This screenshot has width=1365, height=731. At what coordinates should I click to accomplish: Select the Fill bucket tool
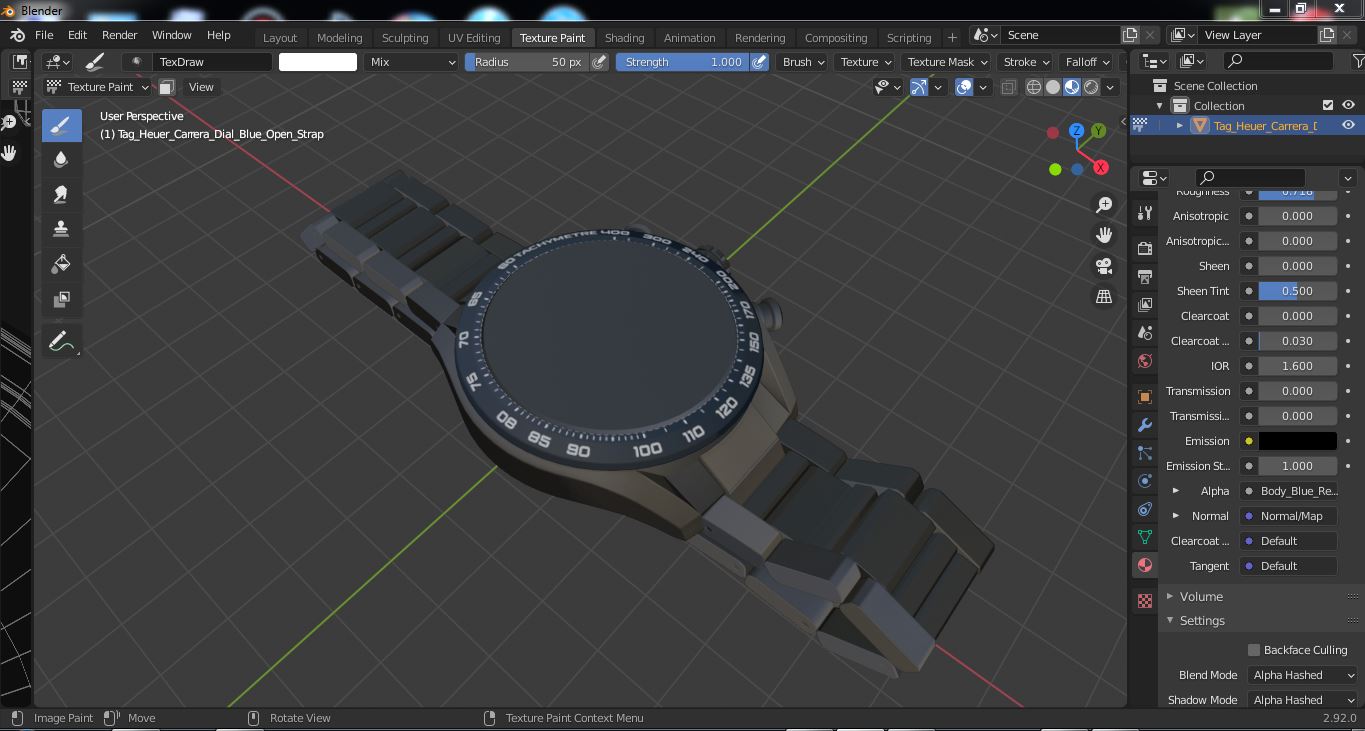pyautogui.click(x=61, y=264)
